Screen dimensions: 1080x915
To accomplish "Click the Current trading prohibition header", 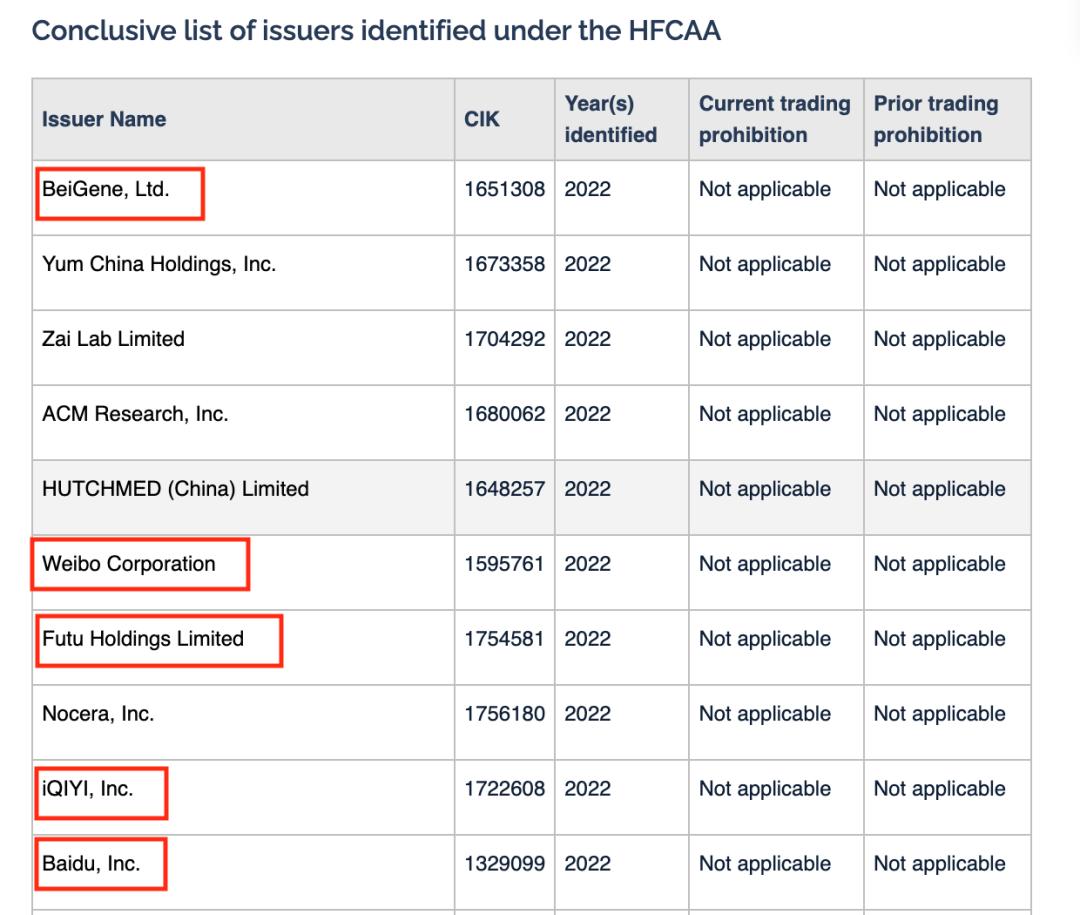I will click(x=774, y=119).
